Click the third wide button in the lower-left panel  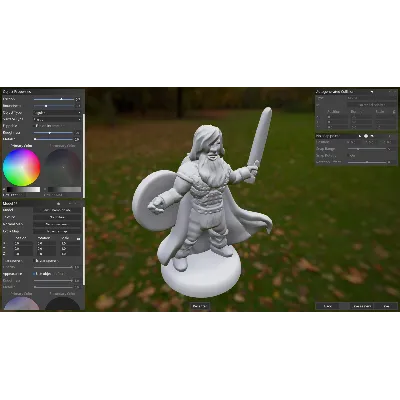57,224
